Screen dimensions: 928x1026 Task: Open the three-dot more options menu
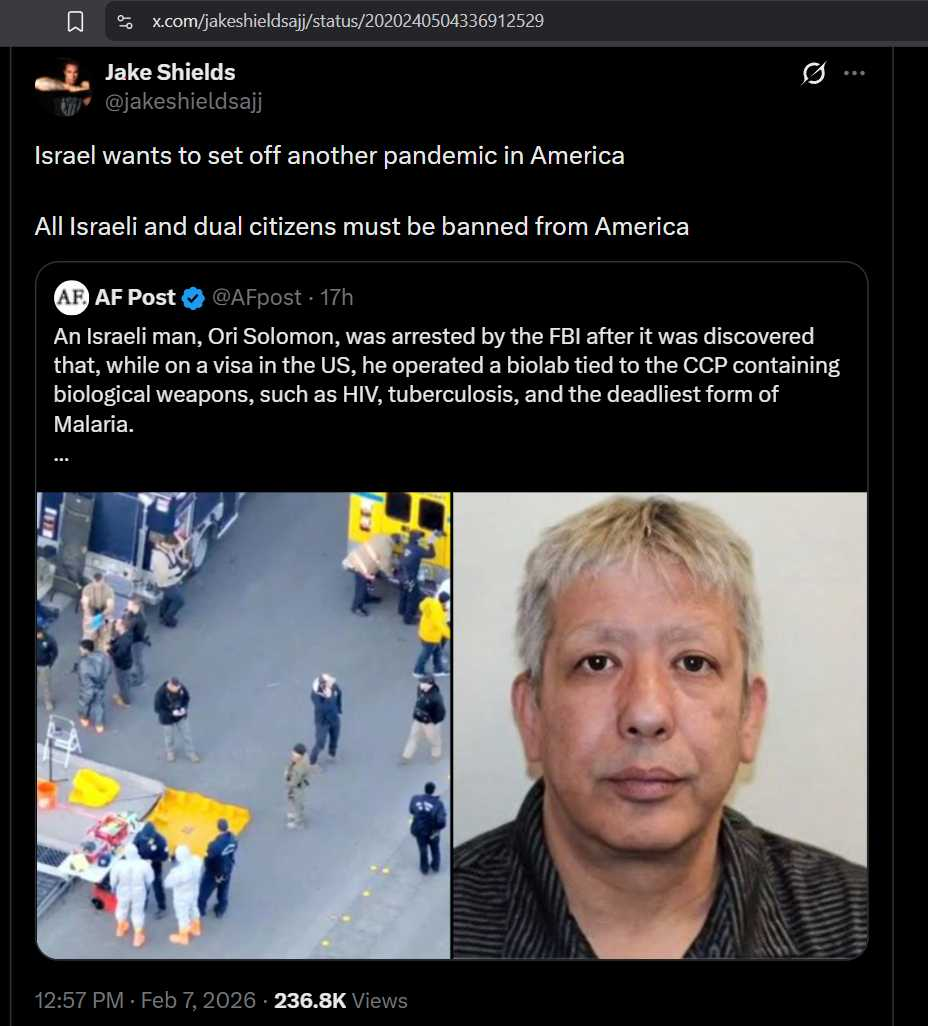point(854,73)
